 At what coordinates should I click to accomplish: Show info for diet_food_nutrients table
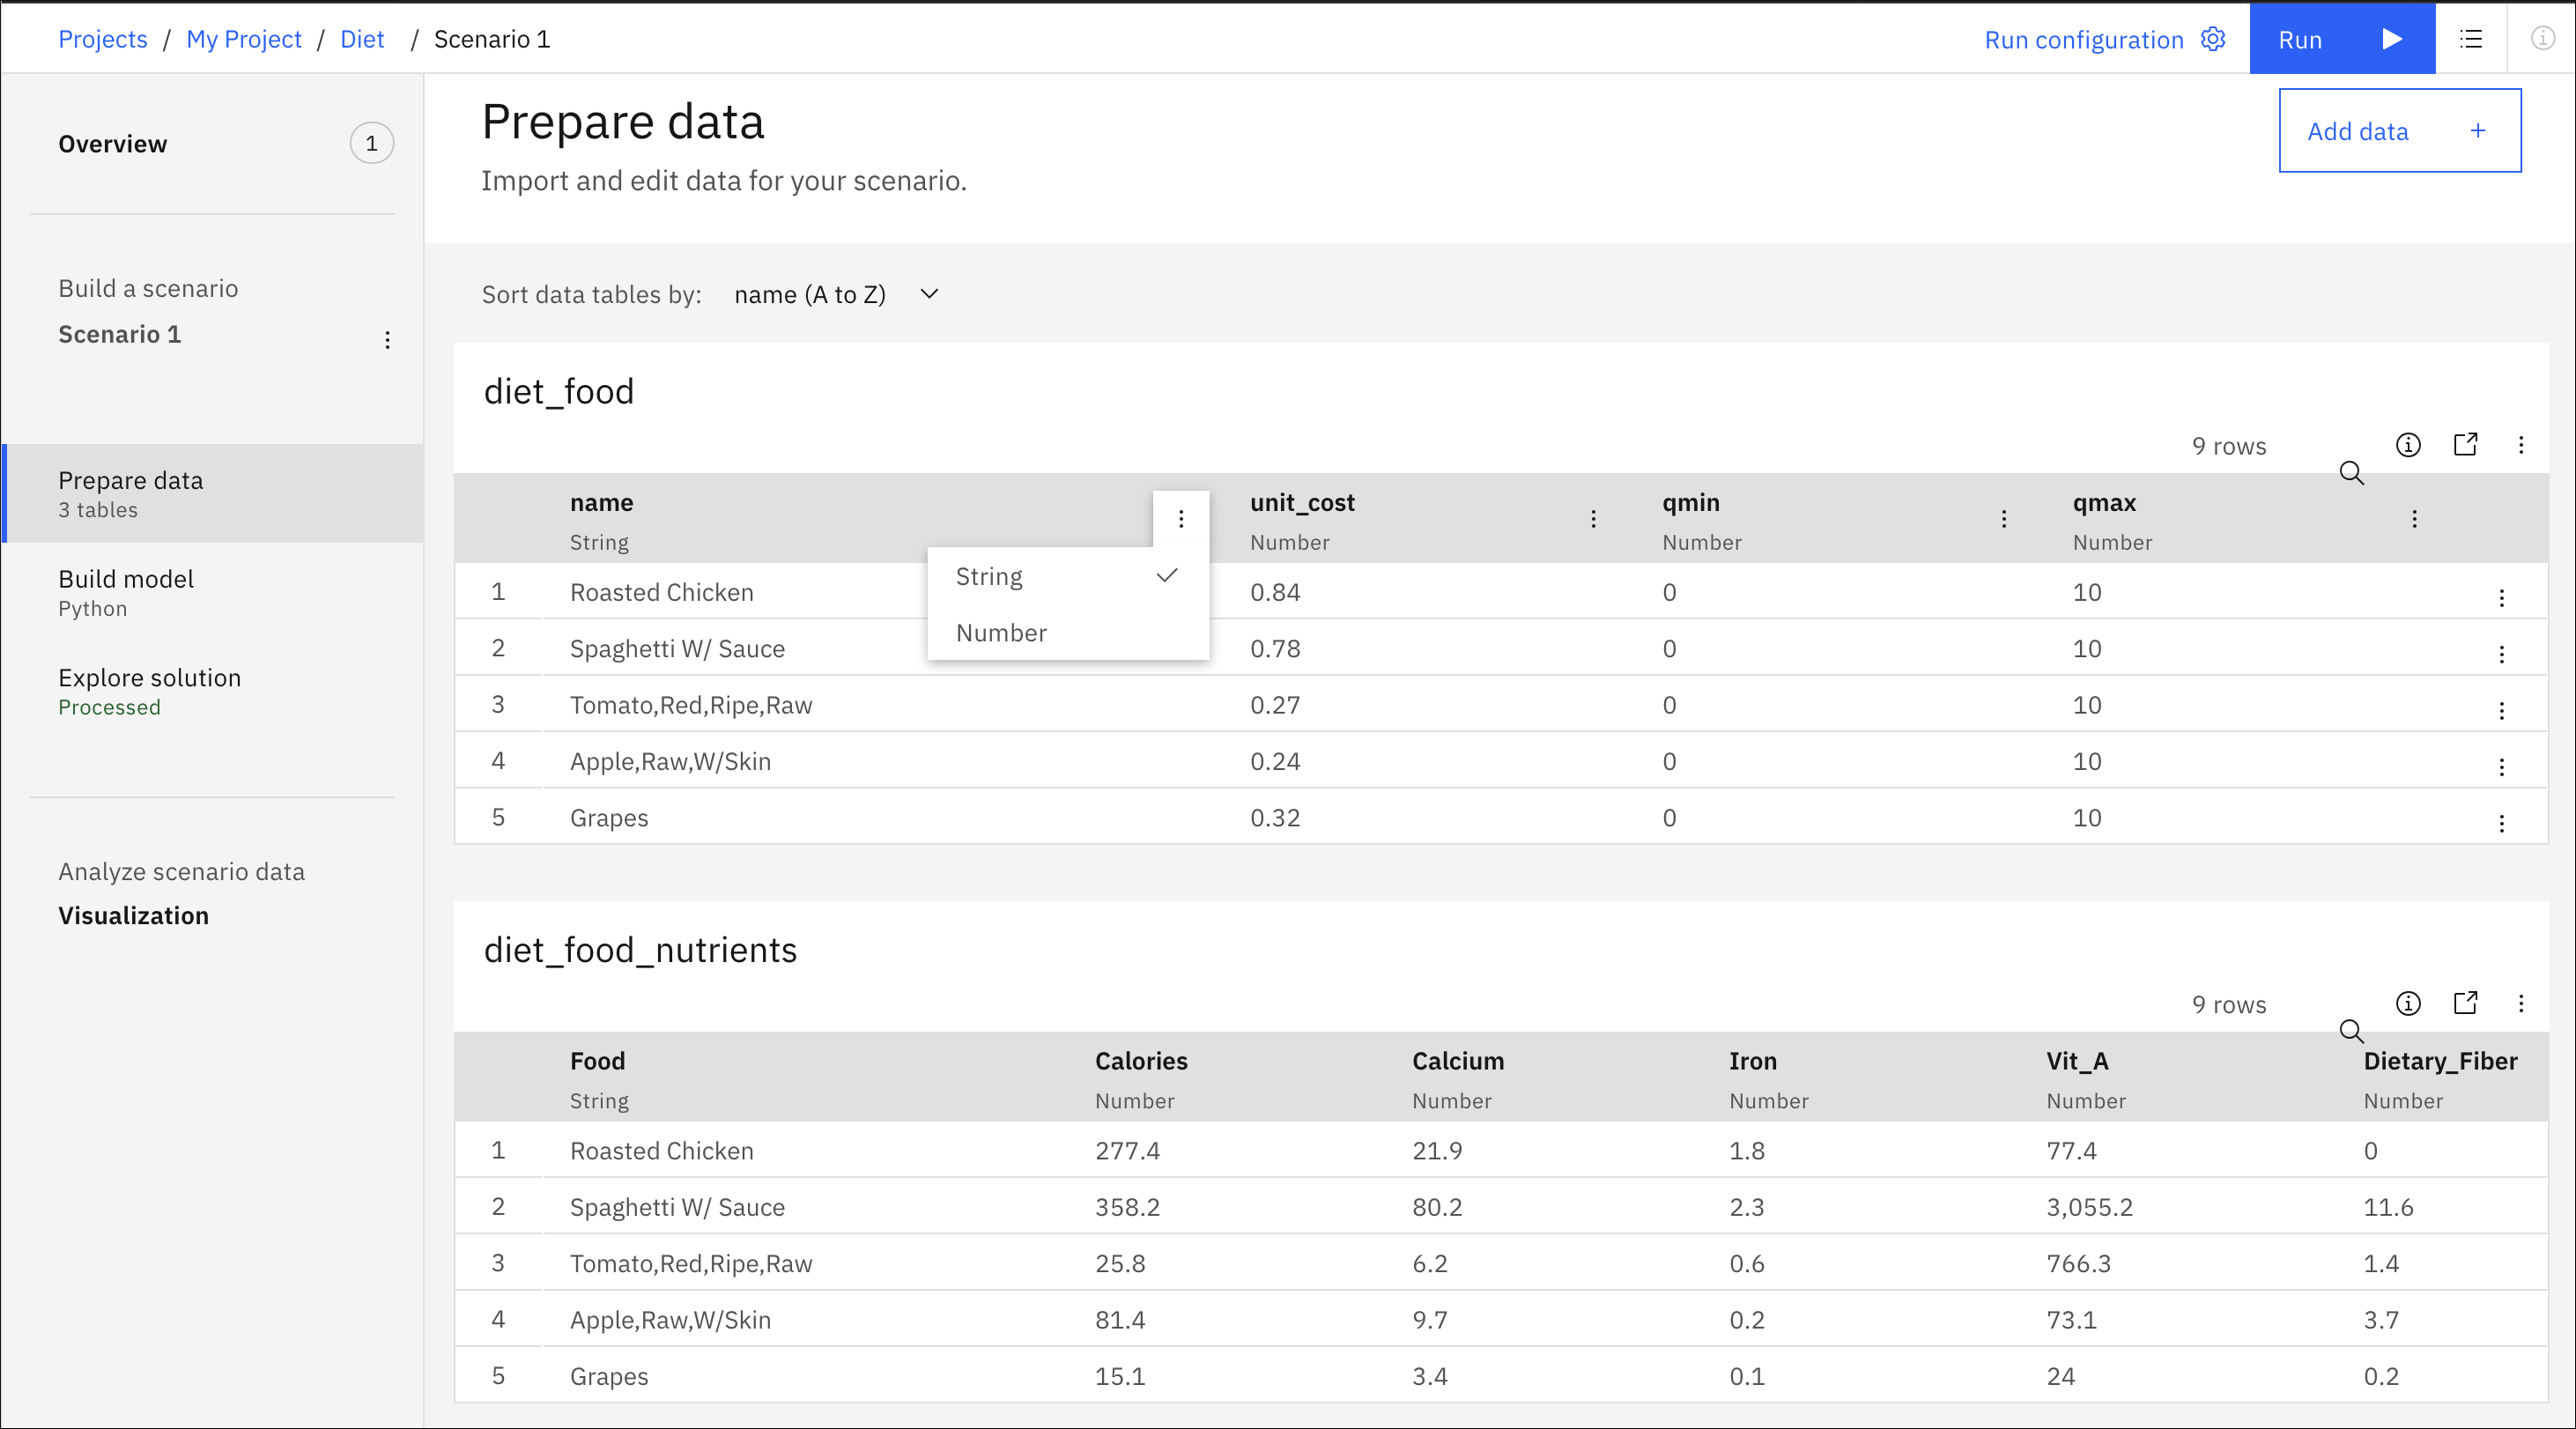click(2408, 1003)
